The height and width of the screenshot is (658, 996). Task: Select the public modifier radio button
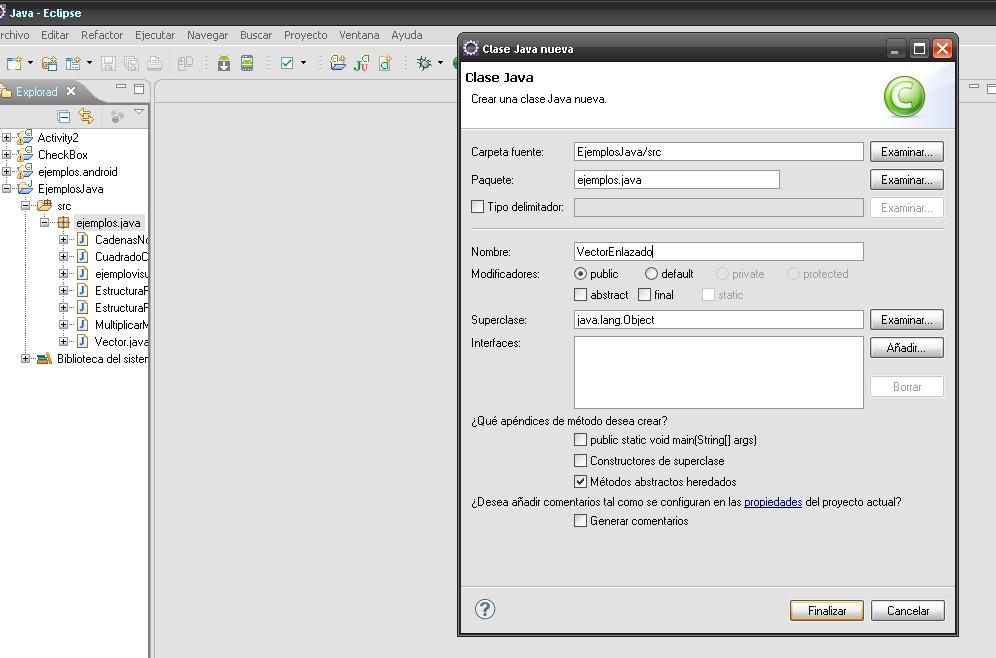(x=580, y=274)
